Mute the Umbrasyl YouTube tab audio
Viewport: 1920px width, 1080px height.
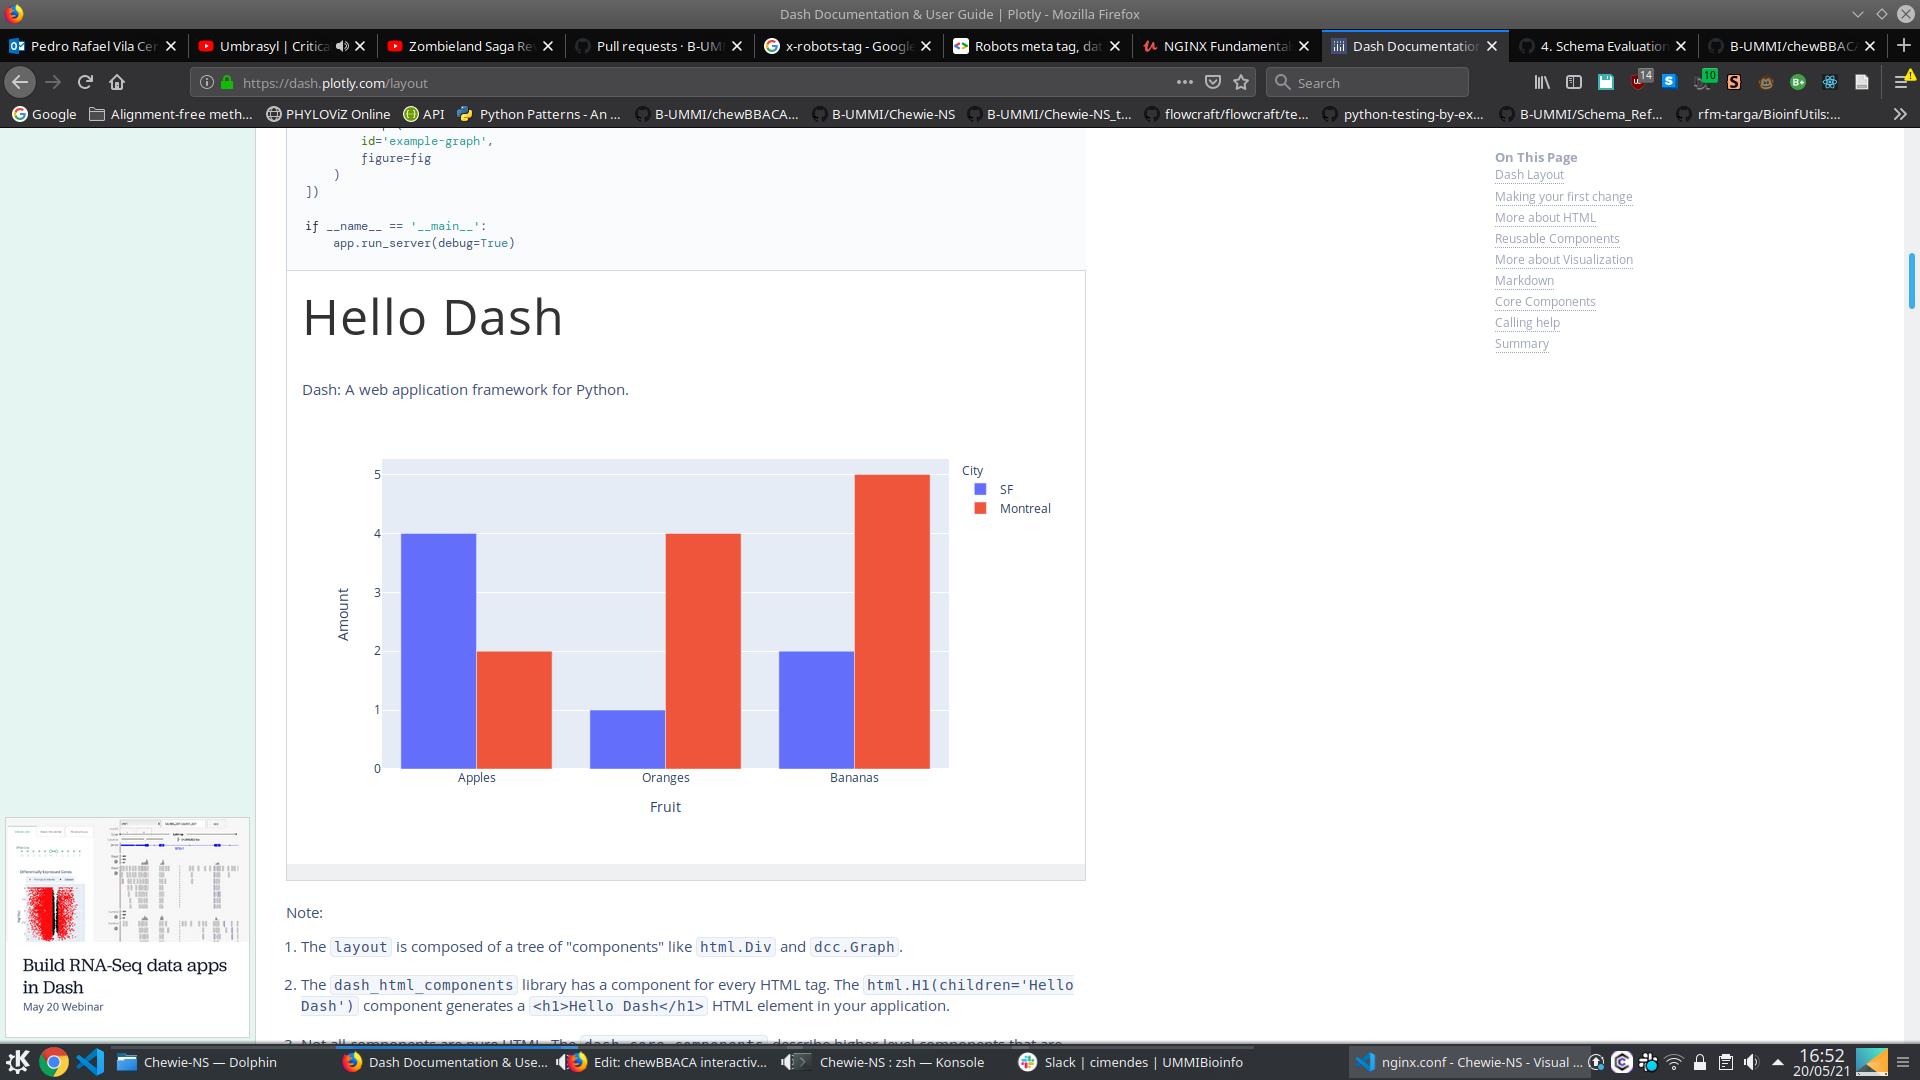[x=342, y=46]
